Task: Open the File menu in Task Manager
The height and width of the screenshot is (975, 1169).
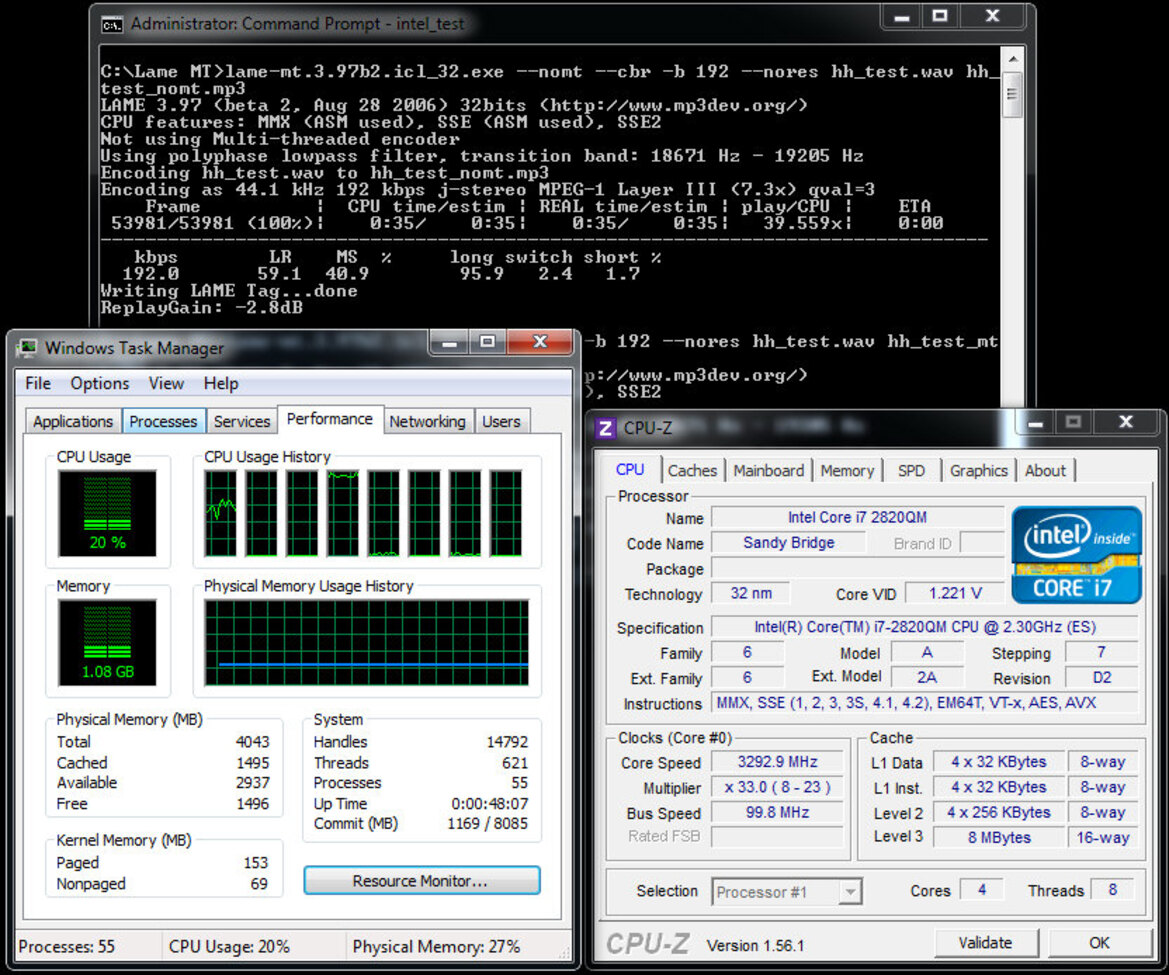Action: (x=38, y=383)
